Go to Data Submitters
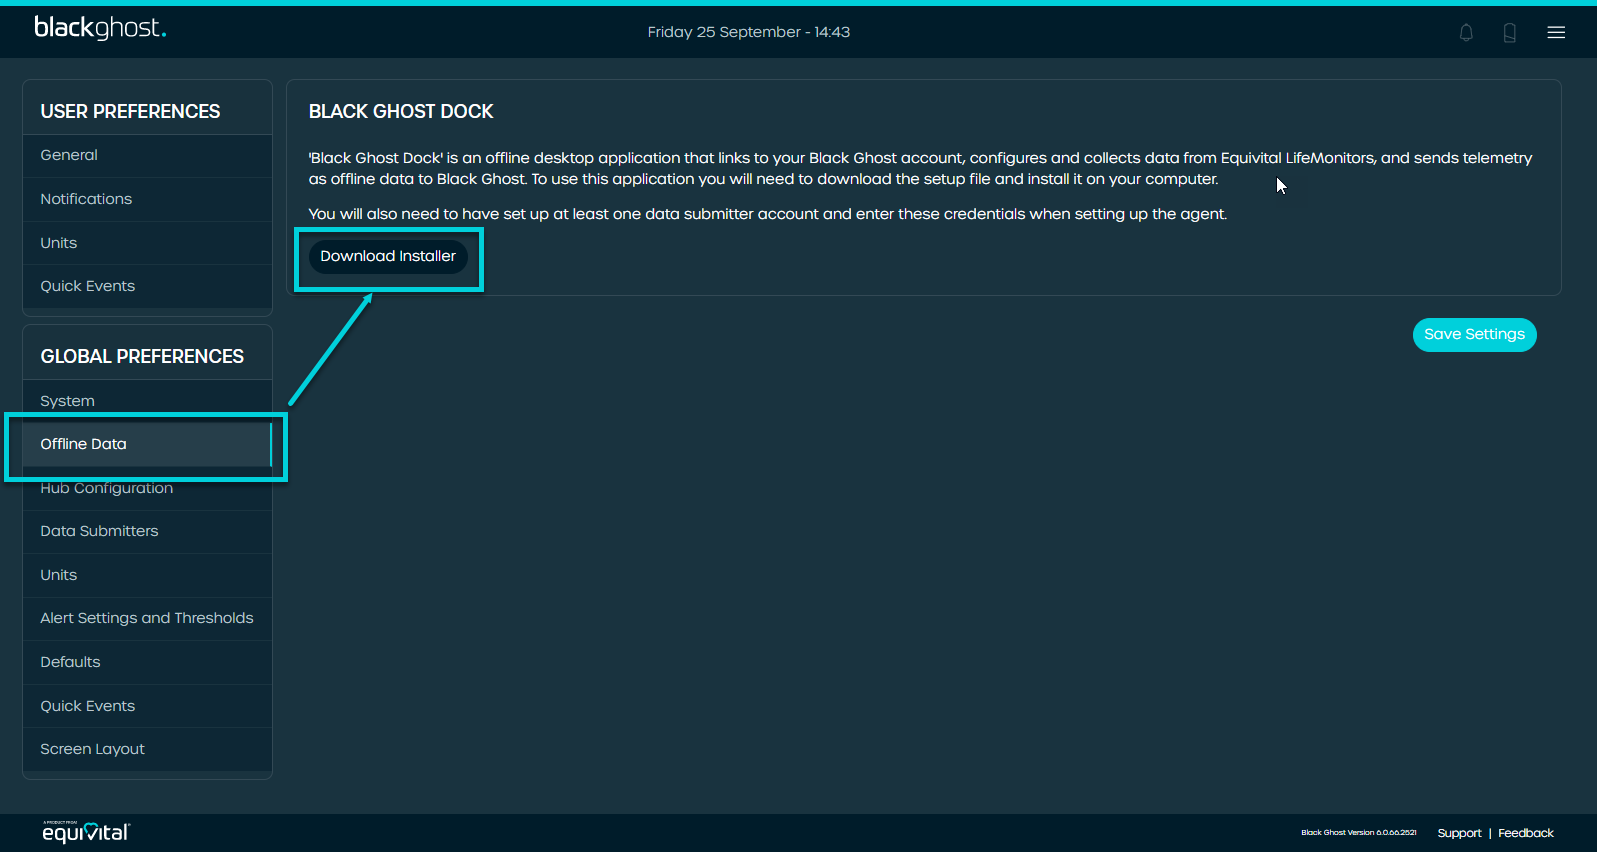 pos(147,531)
